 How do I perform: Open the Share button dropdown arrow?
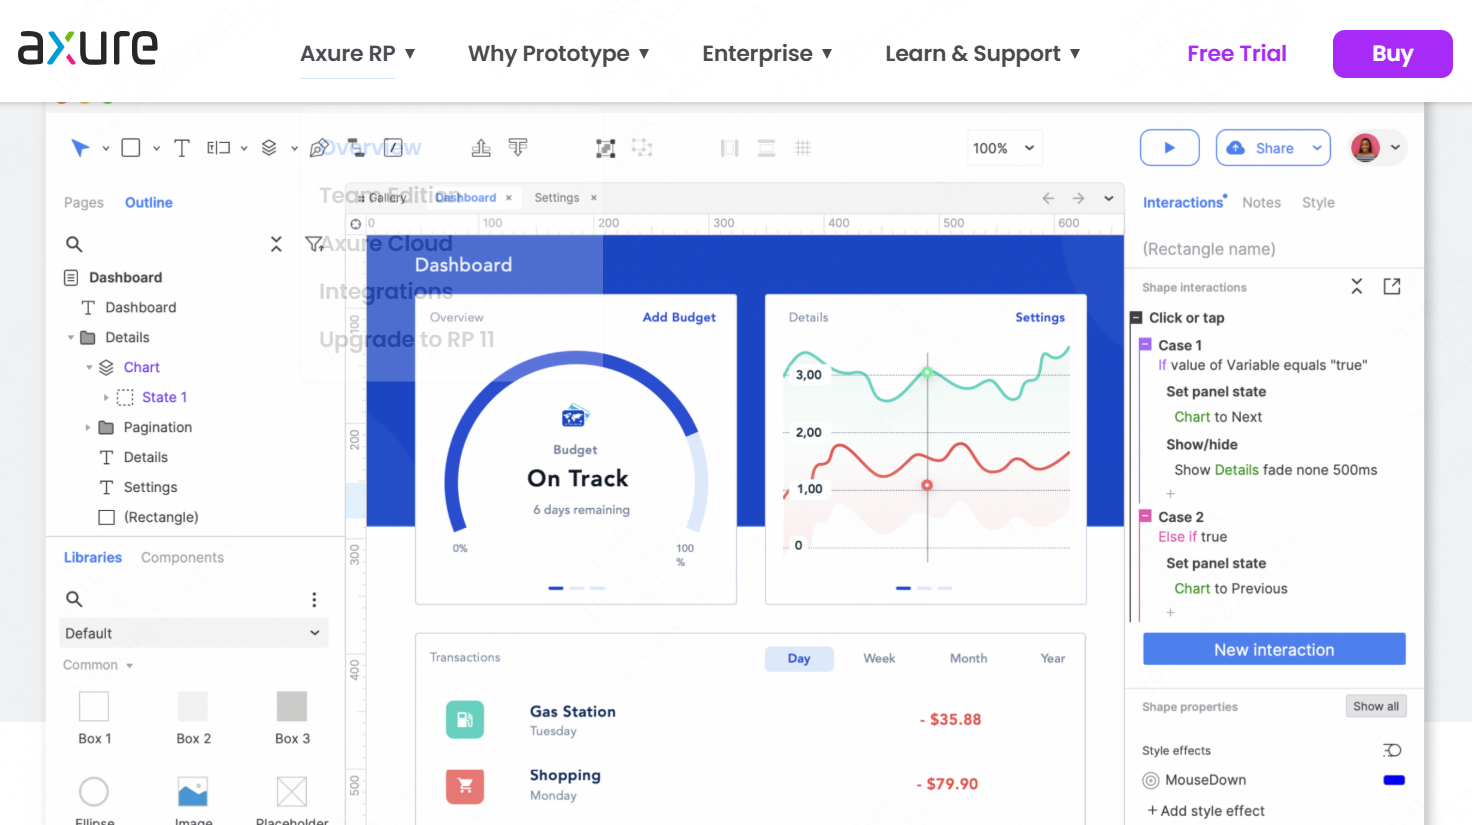[x=1317, y=148]
